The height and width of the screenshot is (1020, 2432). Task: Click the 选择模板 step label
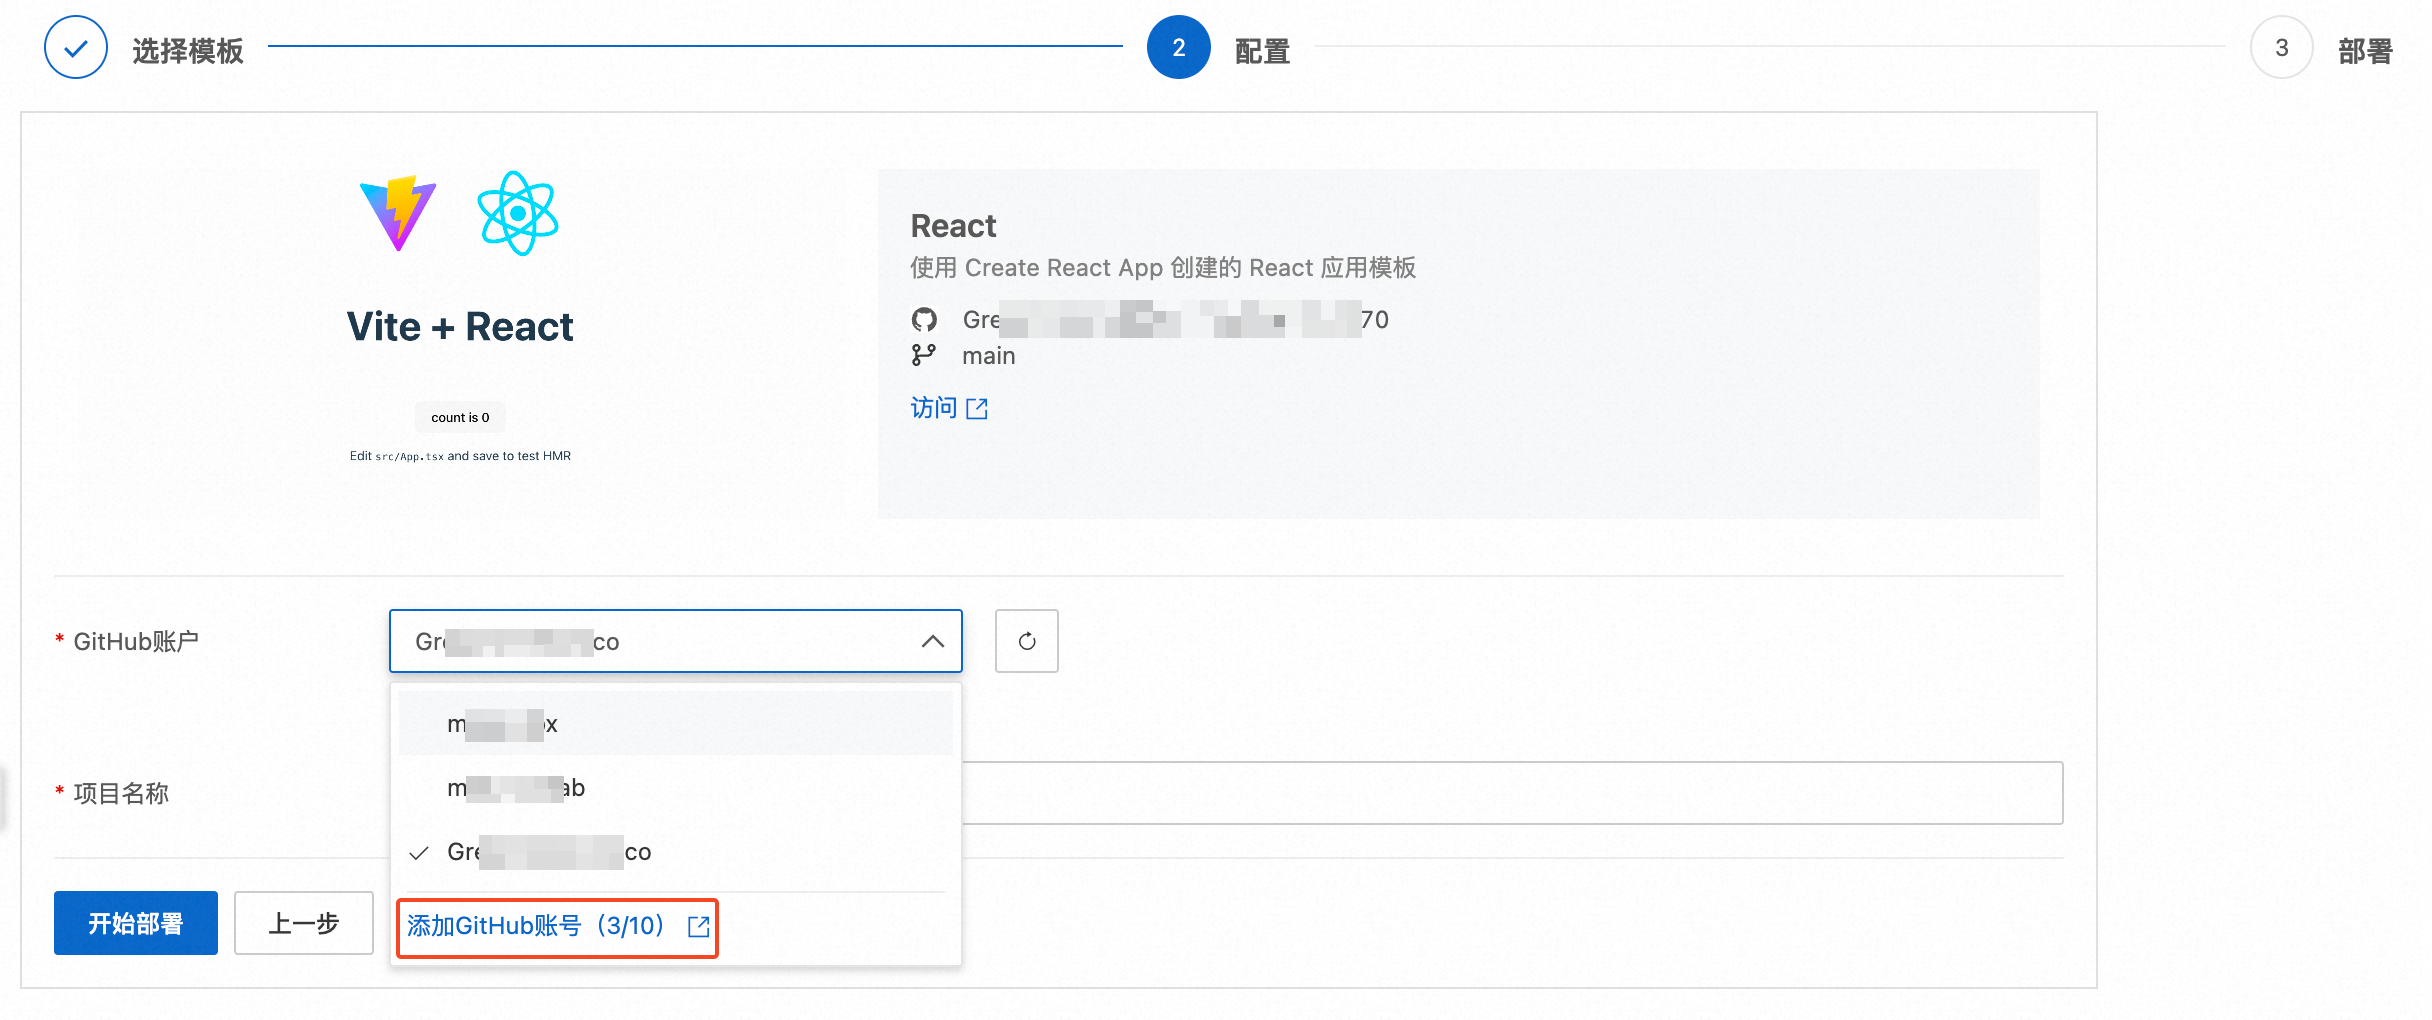188,51
